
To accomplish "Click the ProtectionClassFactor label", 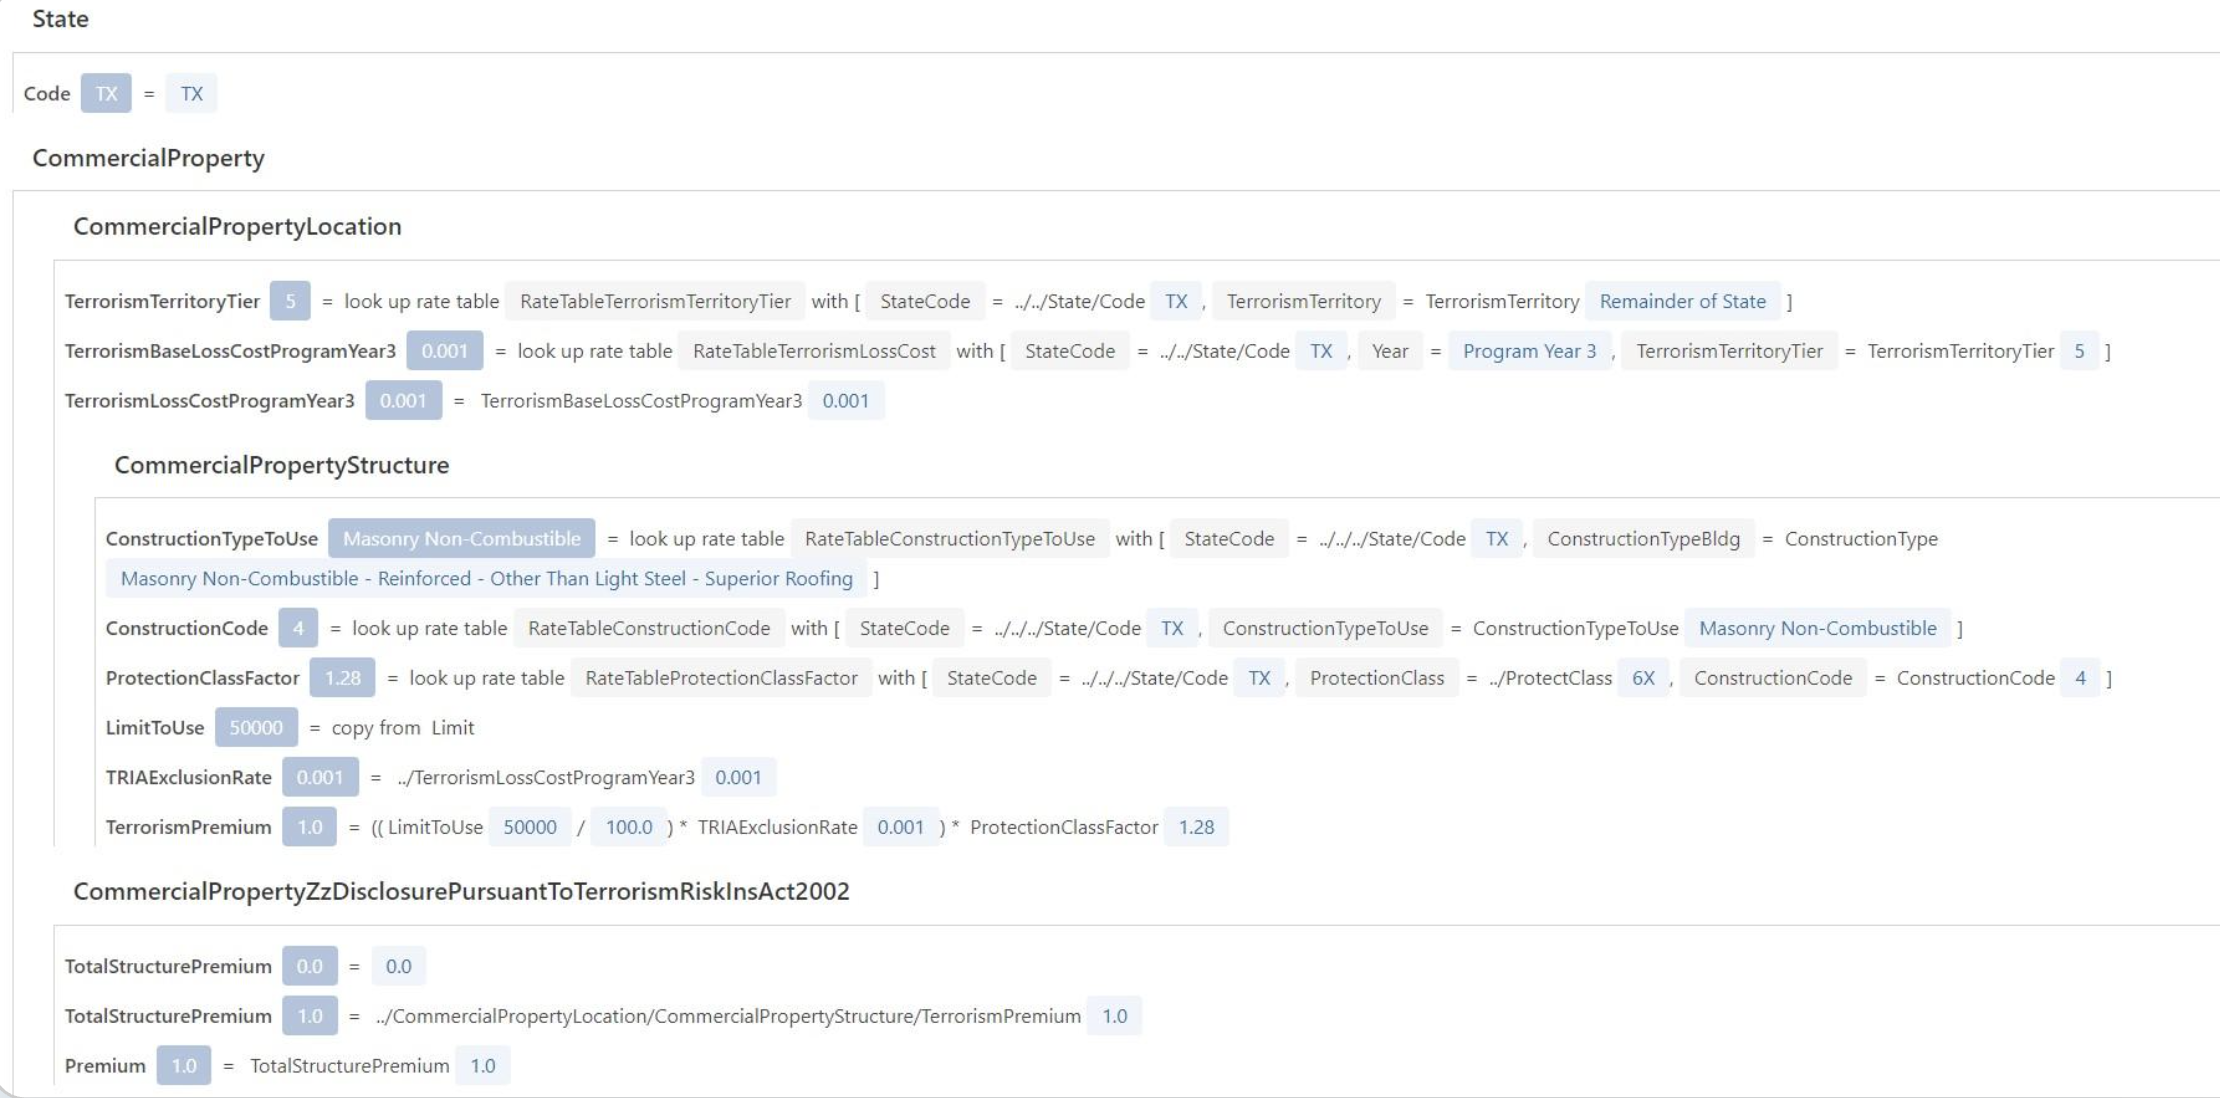I will coord(203,678).
